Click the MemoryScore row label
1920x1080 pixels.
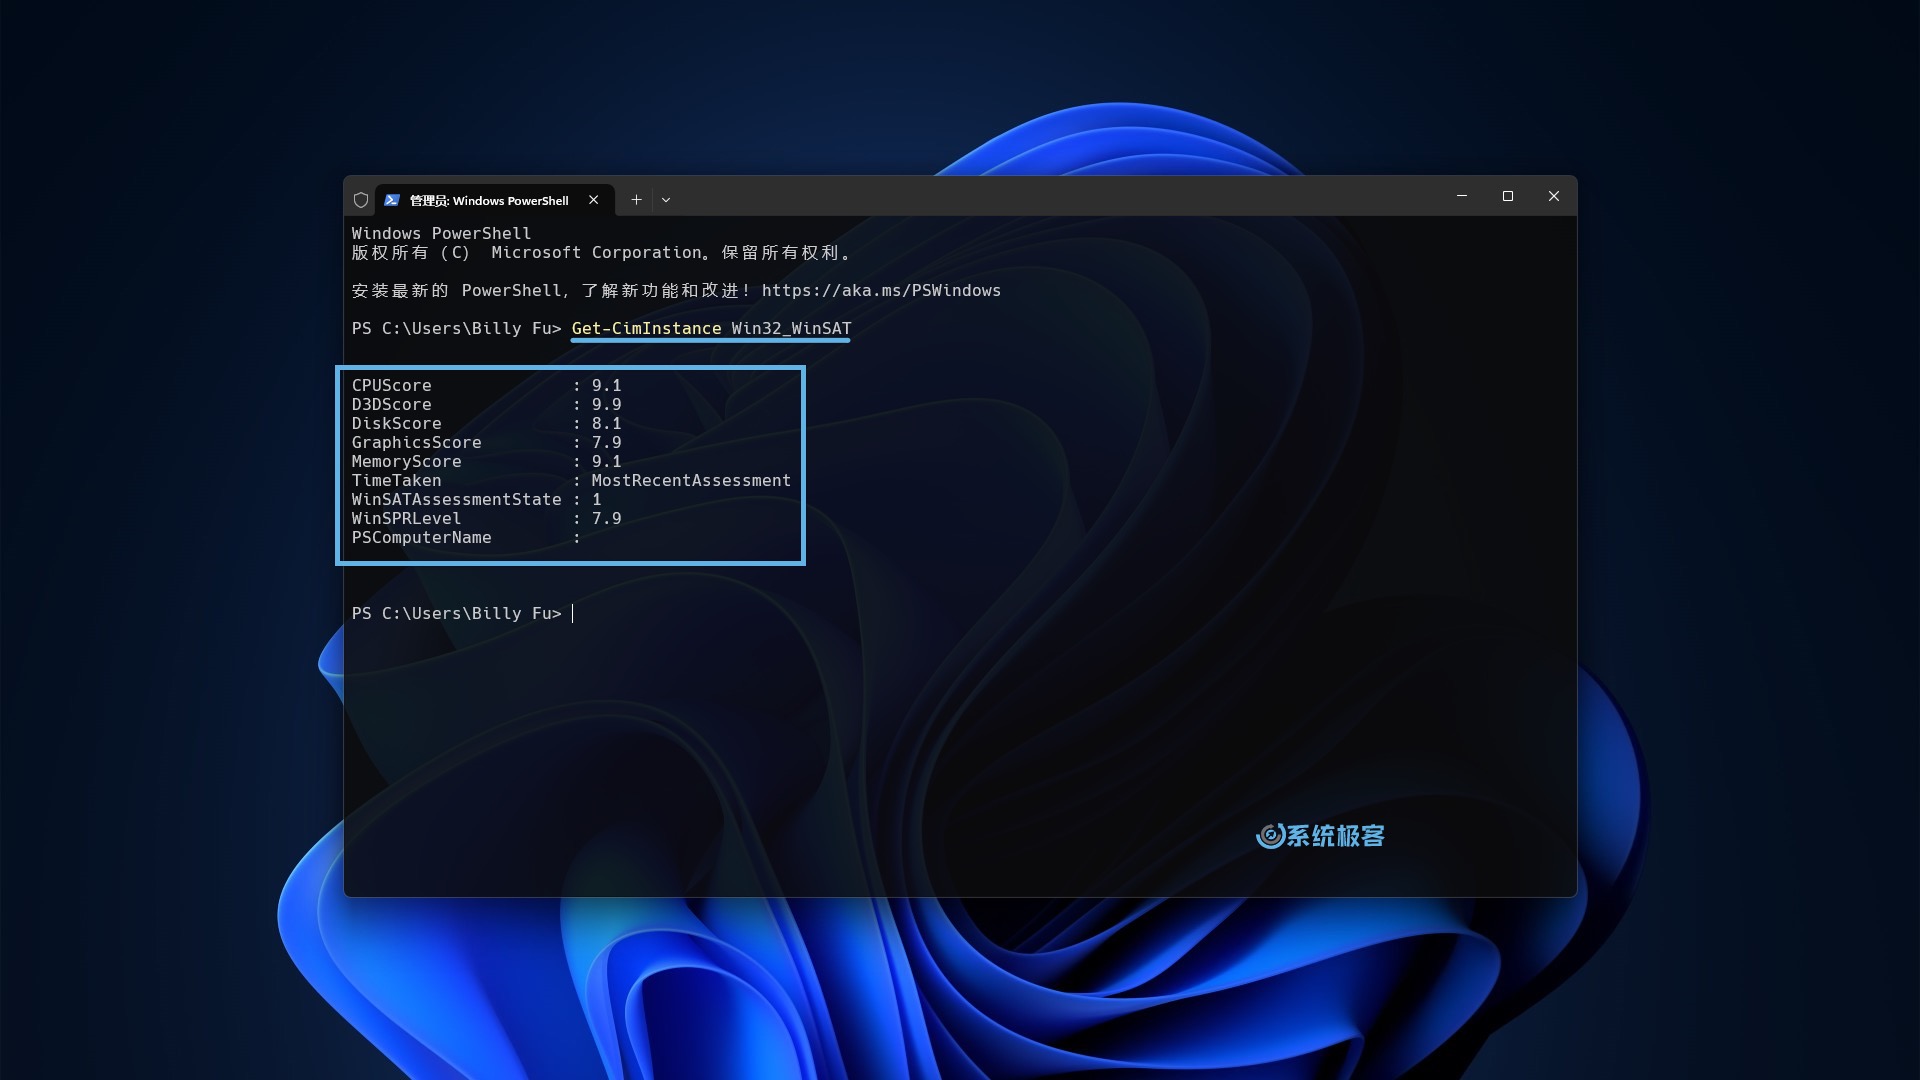[x=406, y=461]
